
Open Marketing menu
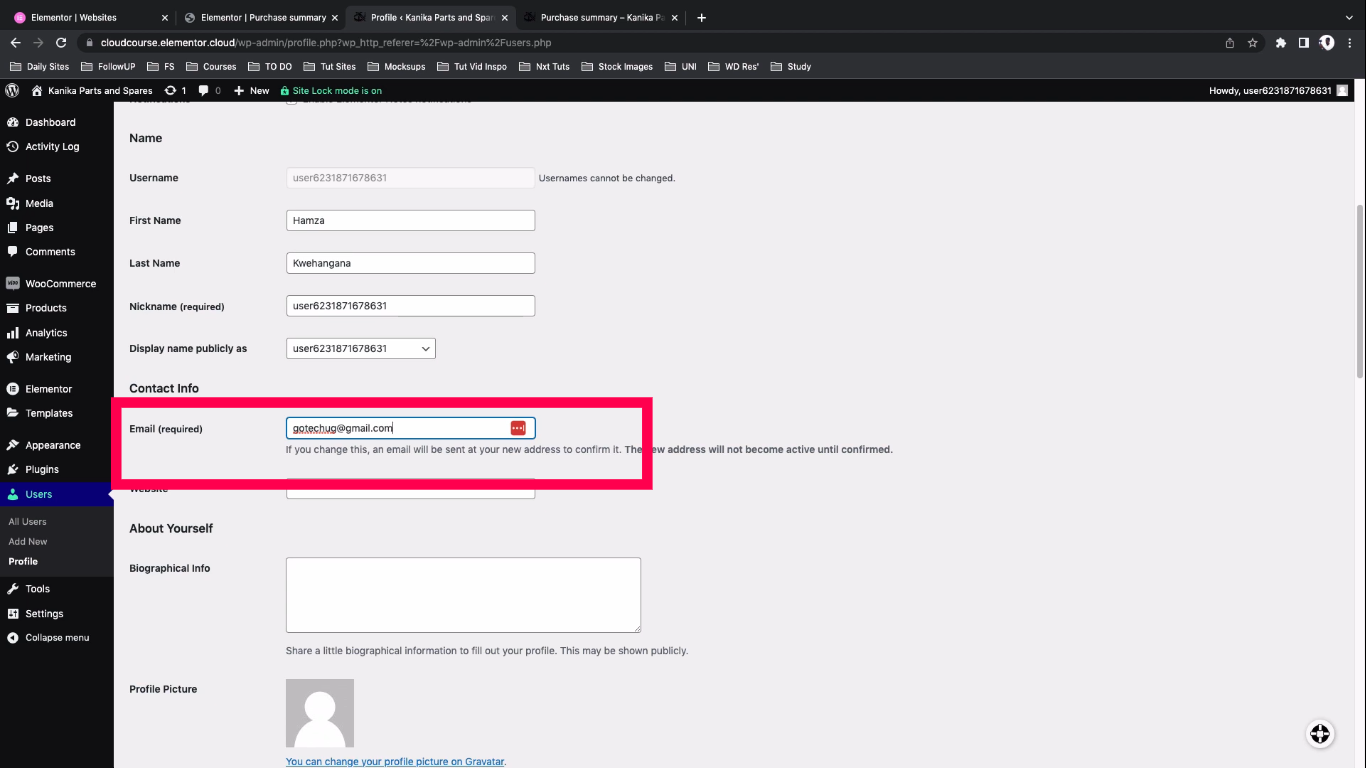(x=48, y=357)
